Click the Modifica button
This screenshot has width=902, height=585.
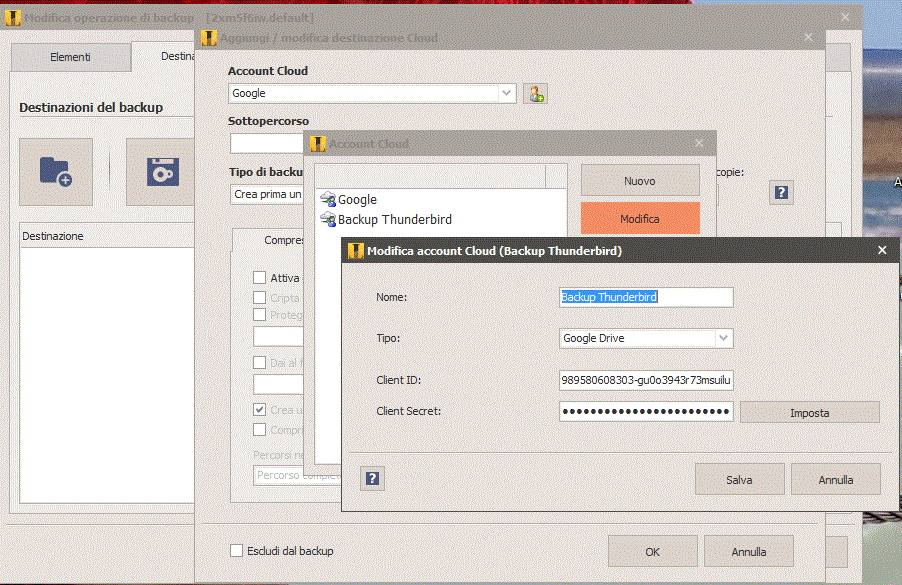640,219
